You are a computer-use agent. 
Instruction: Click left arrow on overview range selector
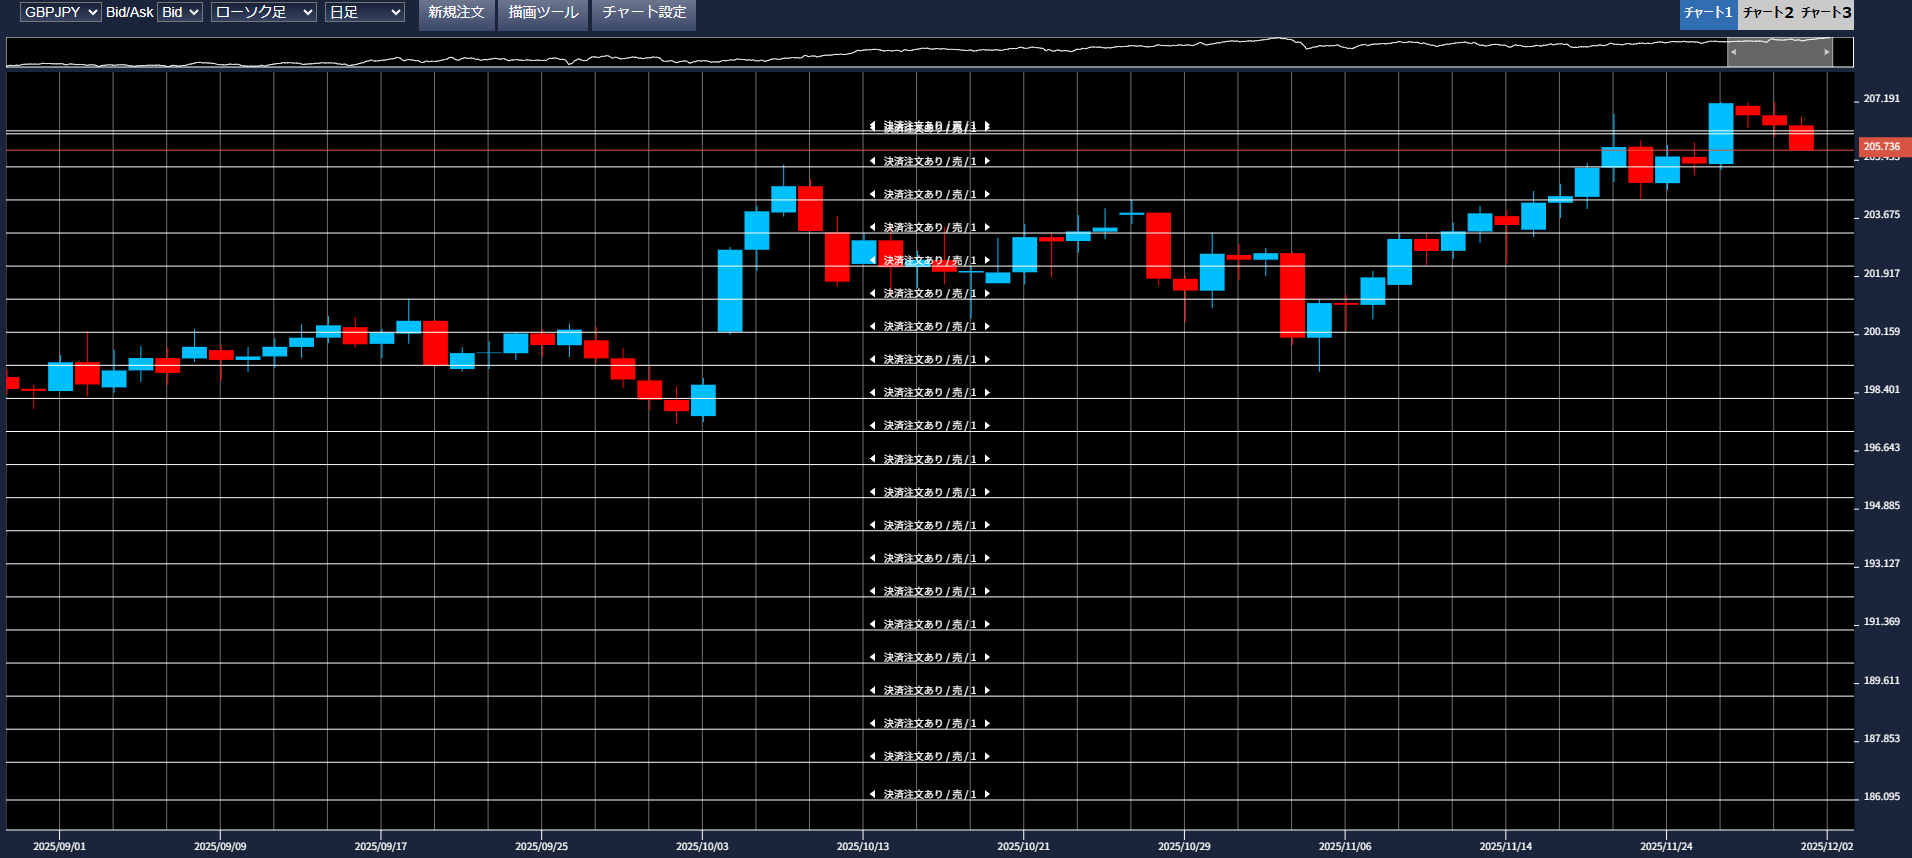coord(1733,52)
